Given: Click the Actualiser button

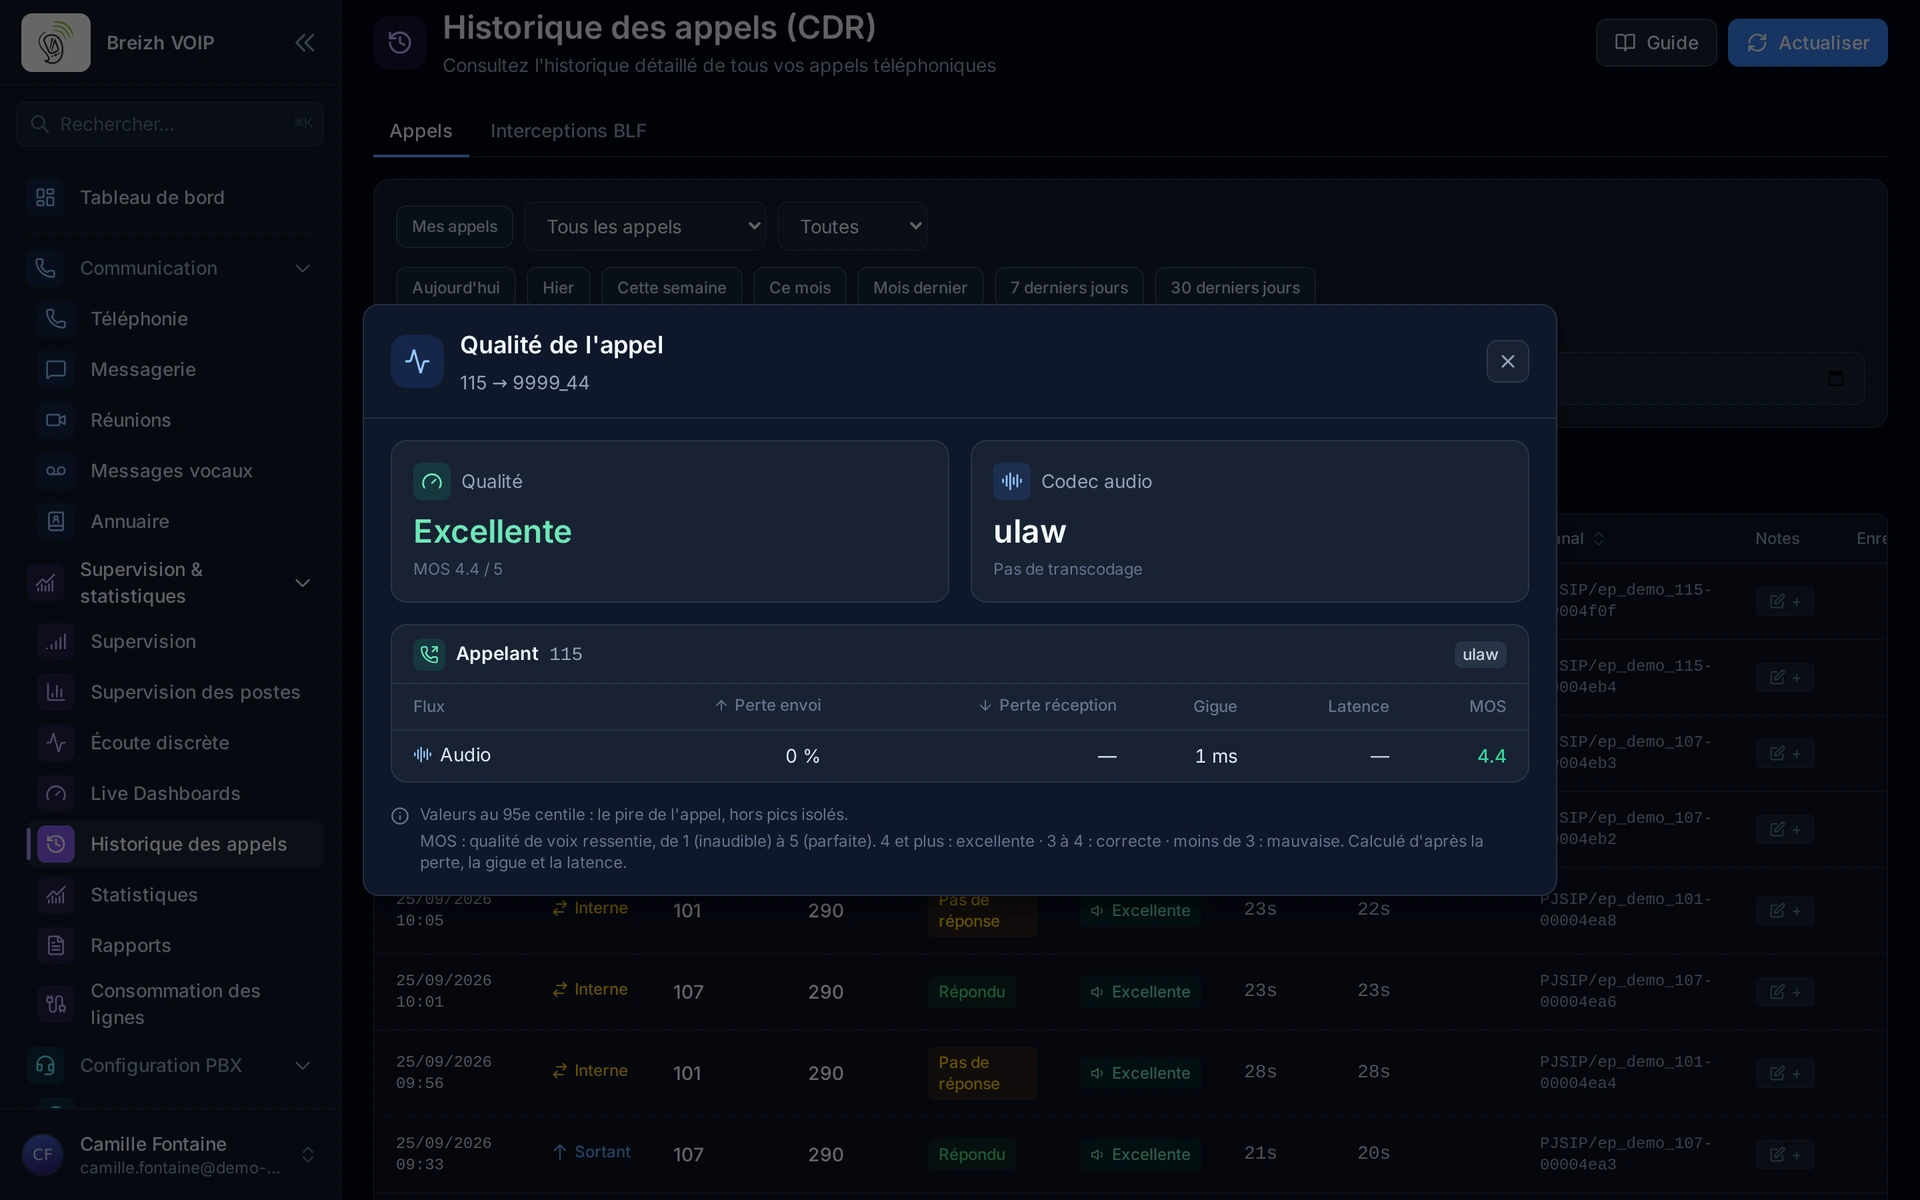Looking at the screenshot, I should pos(1807,43).
